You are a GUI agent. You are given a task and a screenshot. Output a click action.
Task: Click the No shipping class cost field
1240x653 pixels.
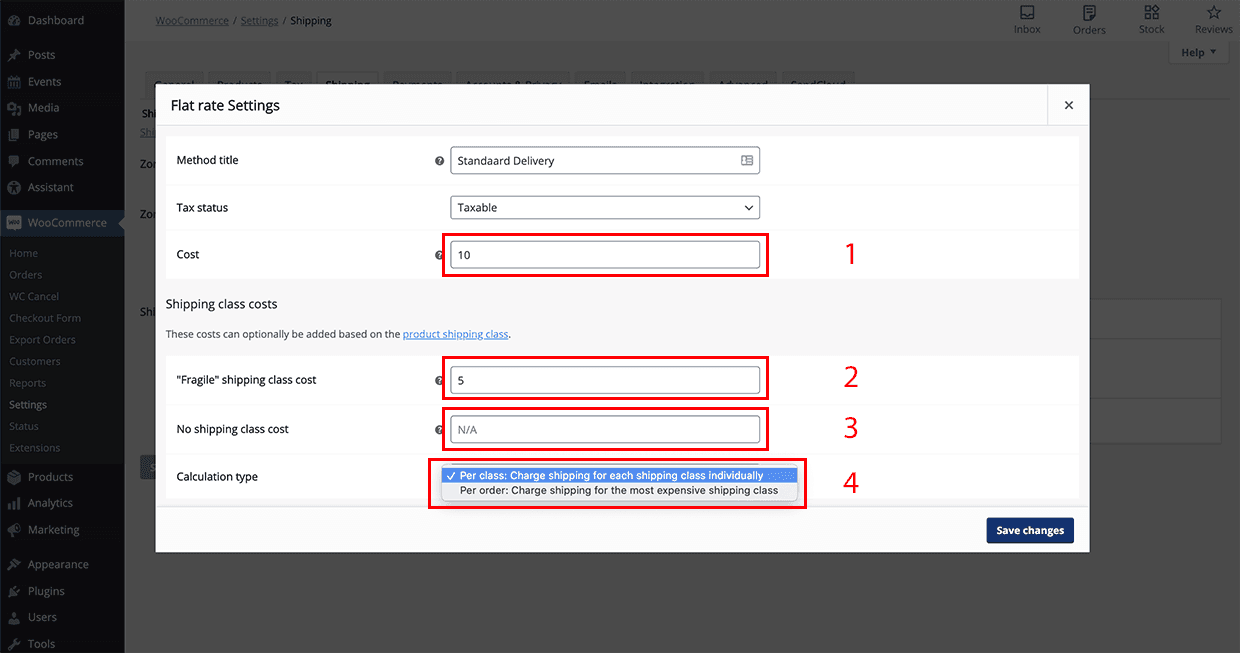coord(605,430)
